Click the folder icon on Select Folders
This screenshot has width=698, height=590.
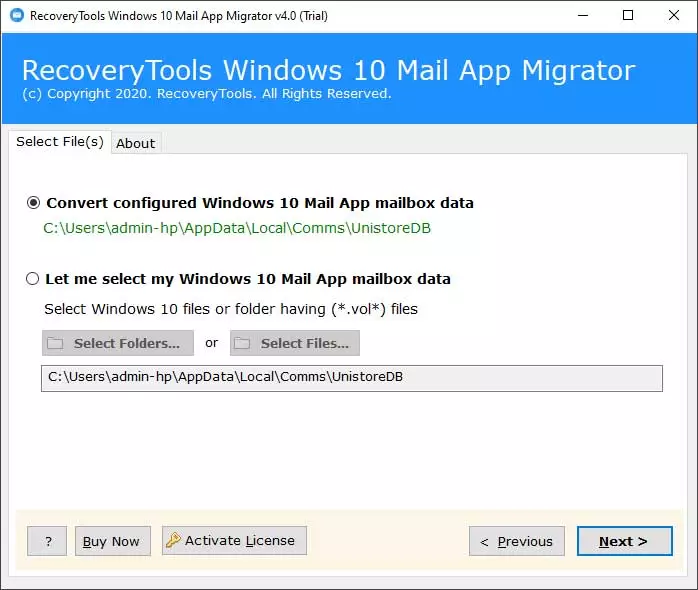[x=56, y=344]
